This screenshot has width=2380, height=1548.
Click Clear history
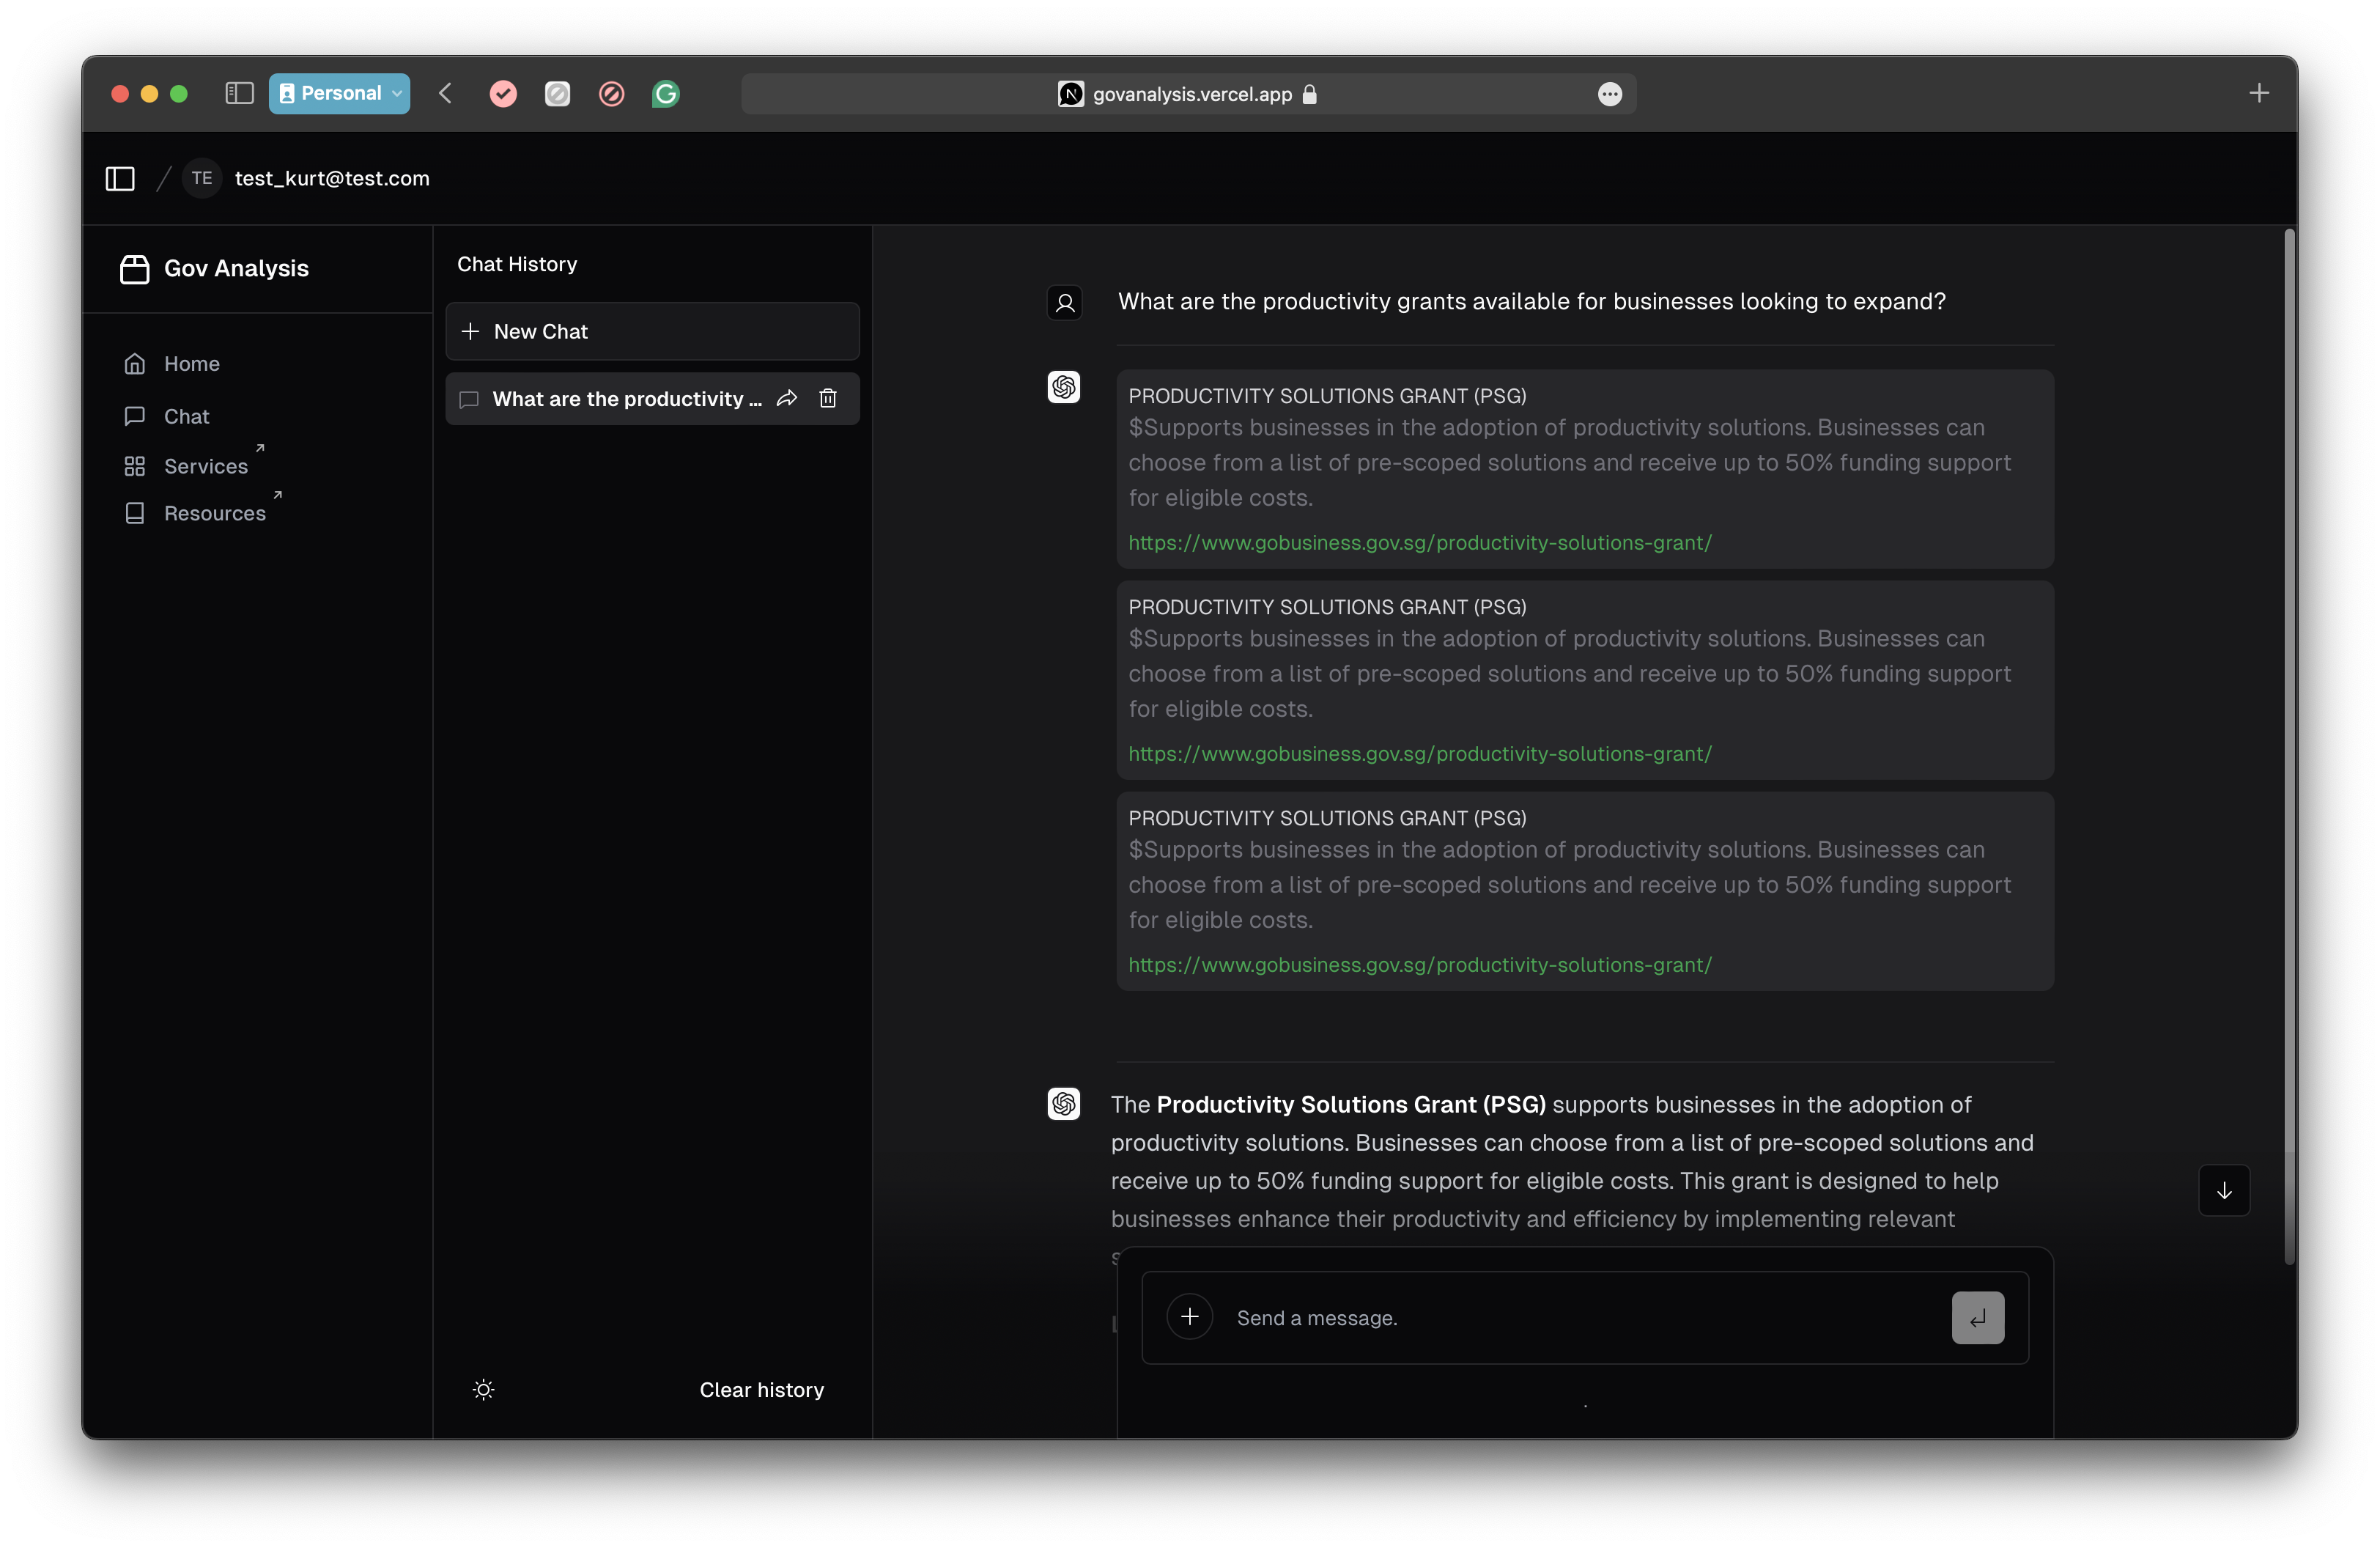[x=761, y=1390]
